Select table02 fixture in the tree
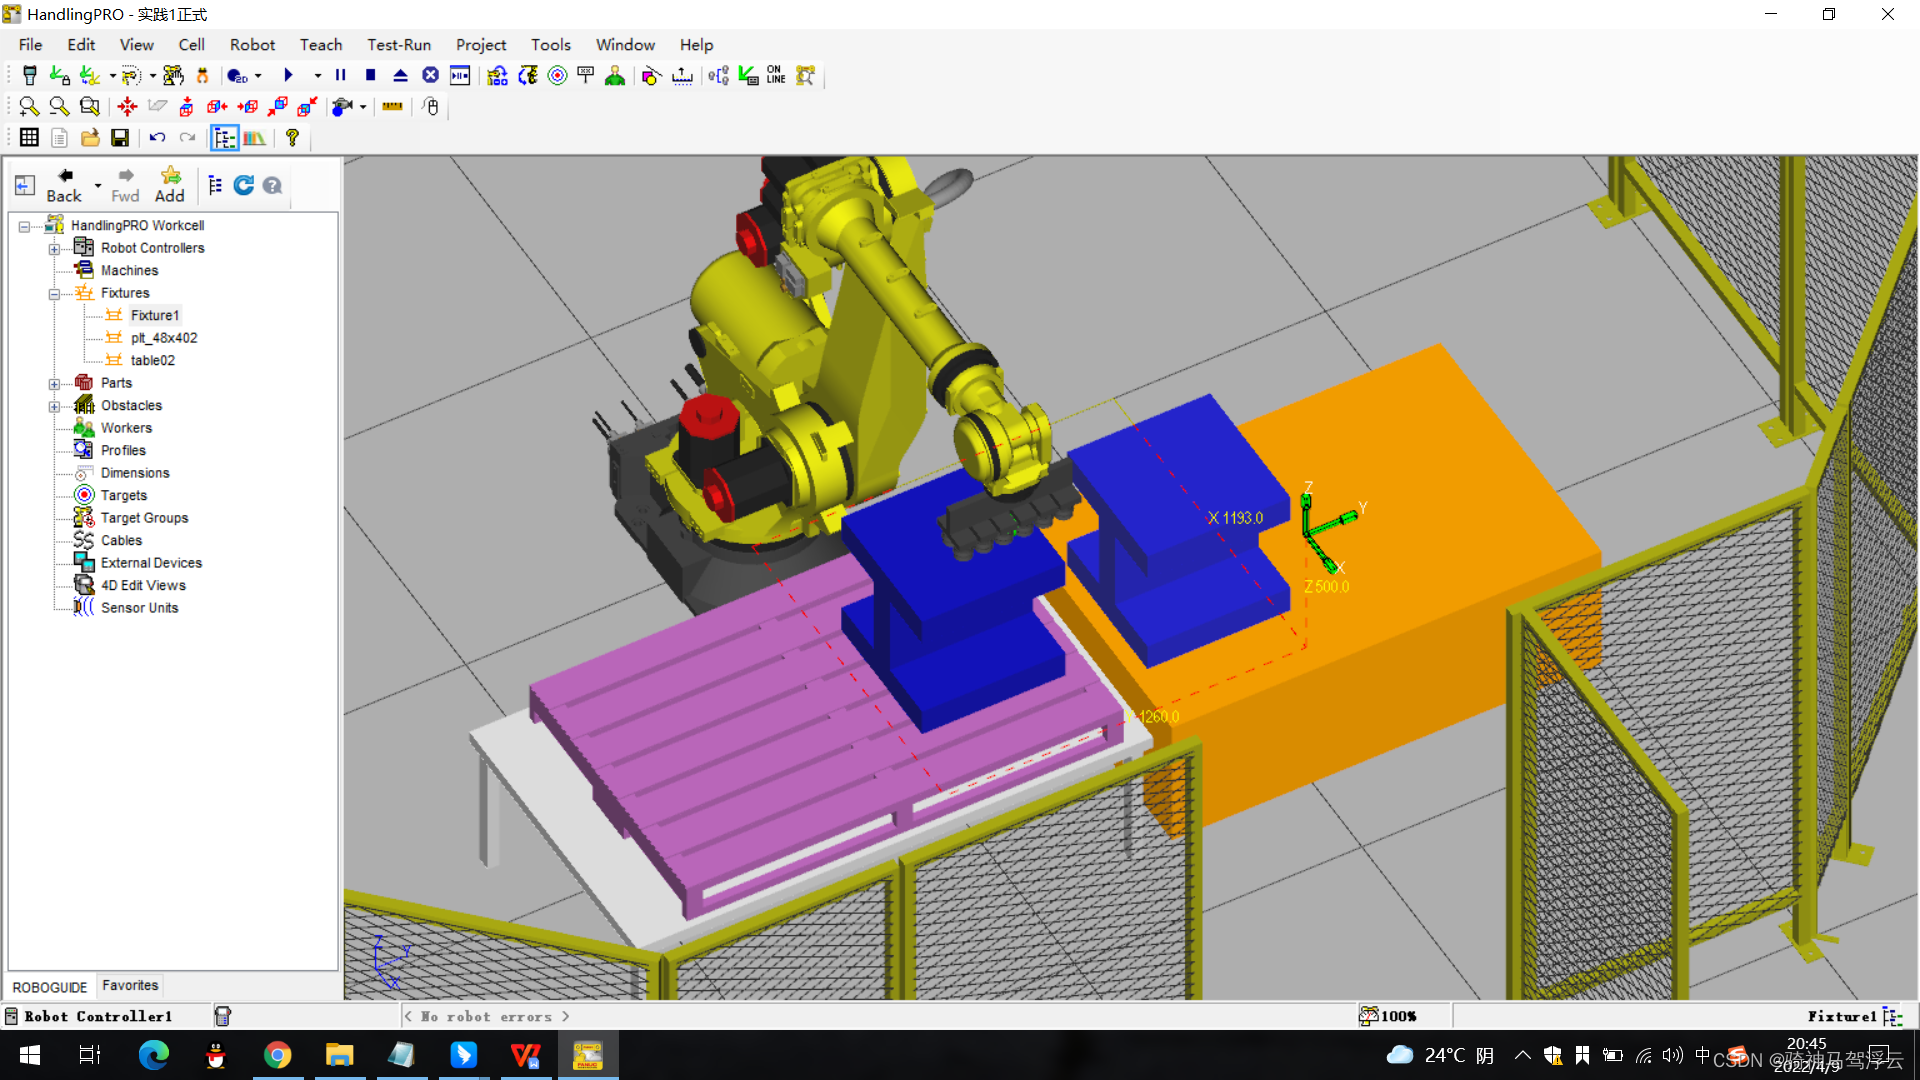Screen dimensions: 1920x1080 coord(152,360)
